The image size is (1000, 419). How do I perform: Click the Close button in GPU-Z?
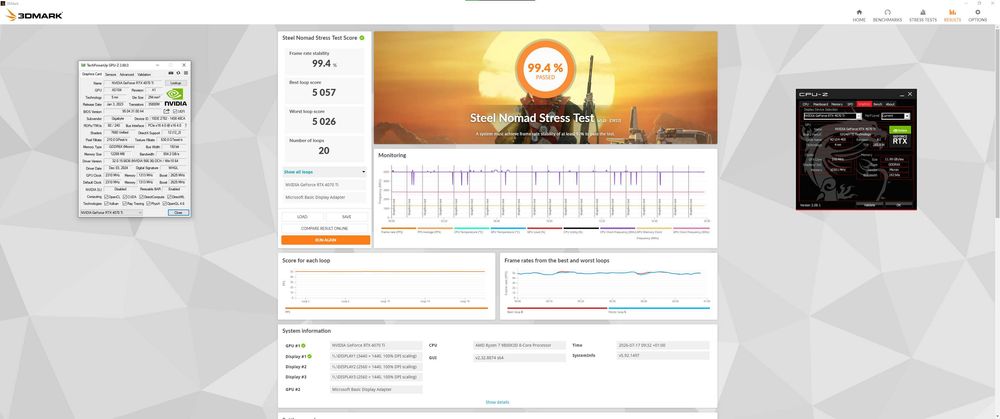[x=178, y=212]
